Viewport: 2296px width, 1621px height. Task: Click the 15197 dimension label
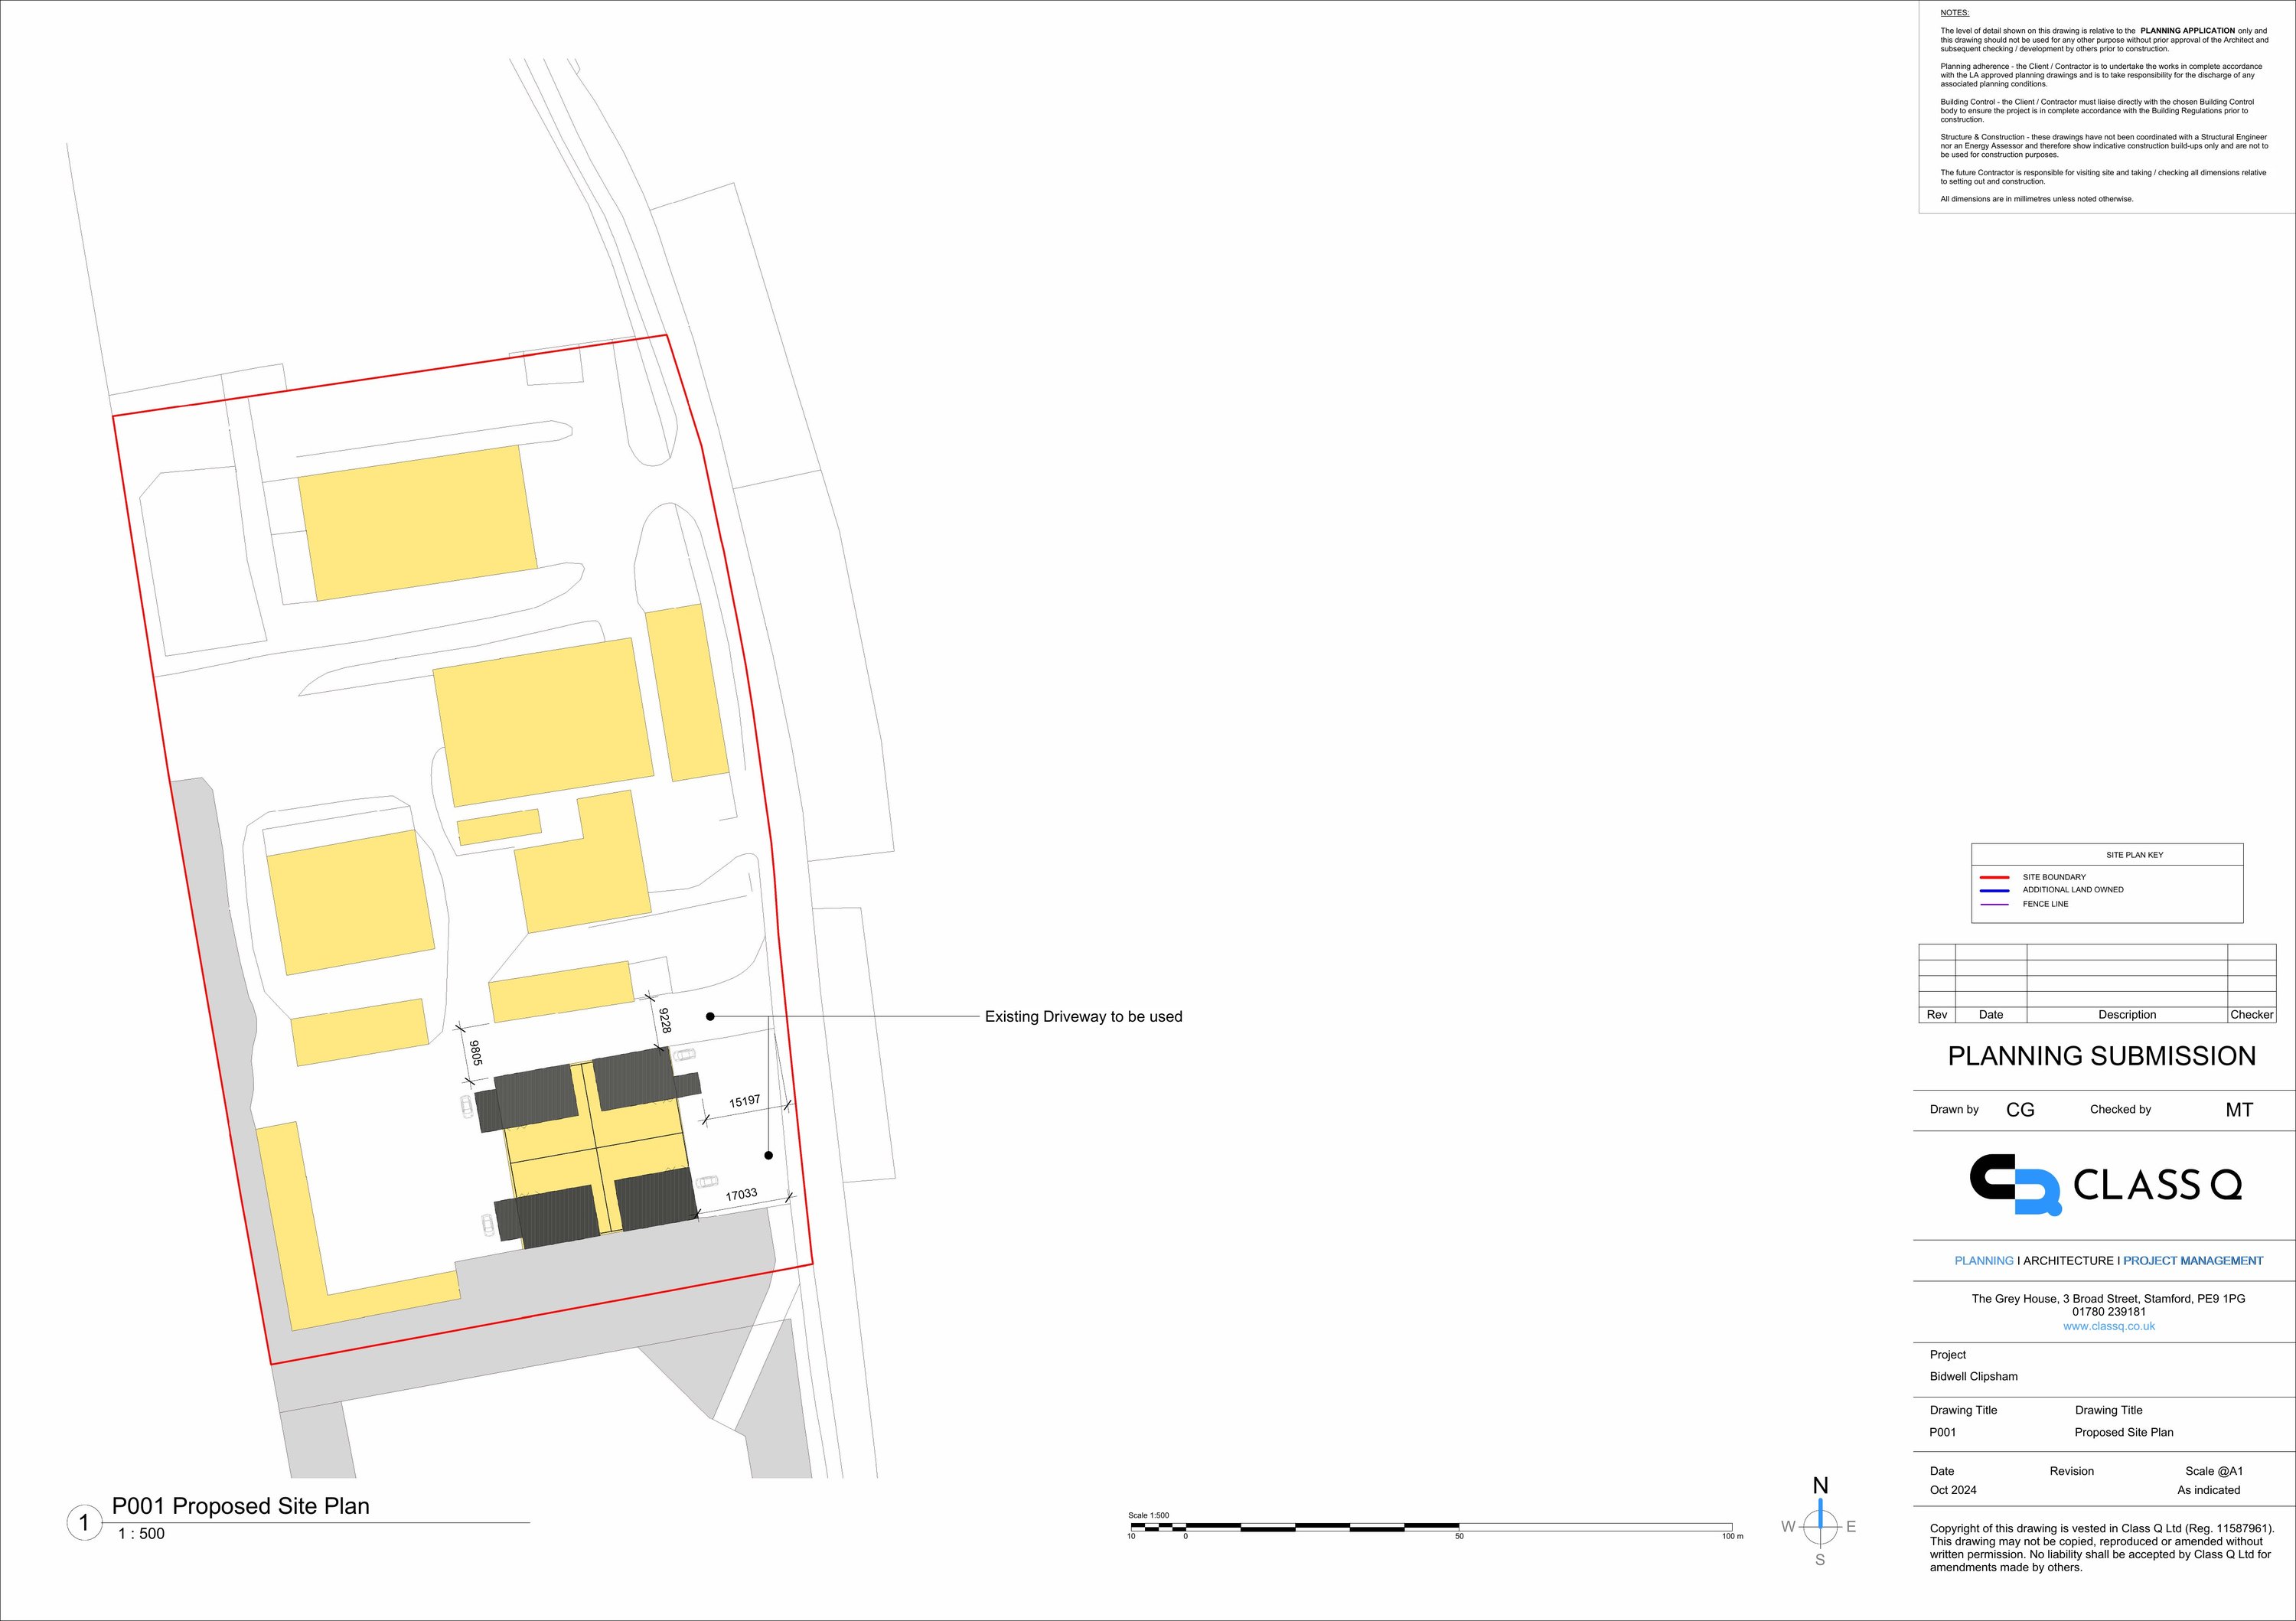[744, 1102]
